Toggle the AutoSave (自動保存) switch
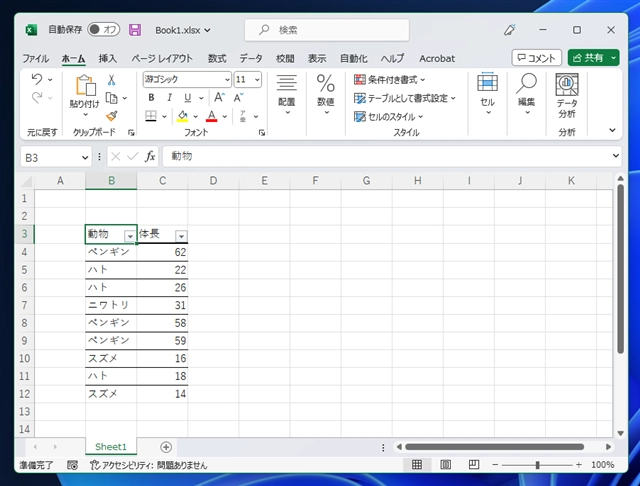The height and width of the screenshot is (486, 640). (x=103, y=30)
